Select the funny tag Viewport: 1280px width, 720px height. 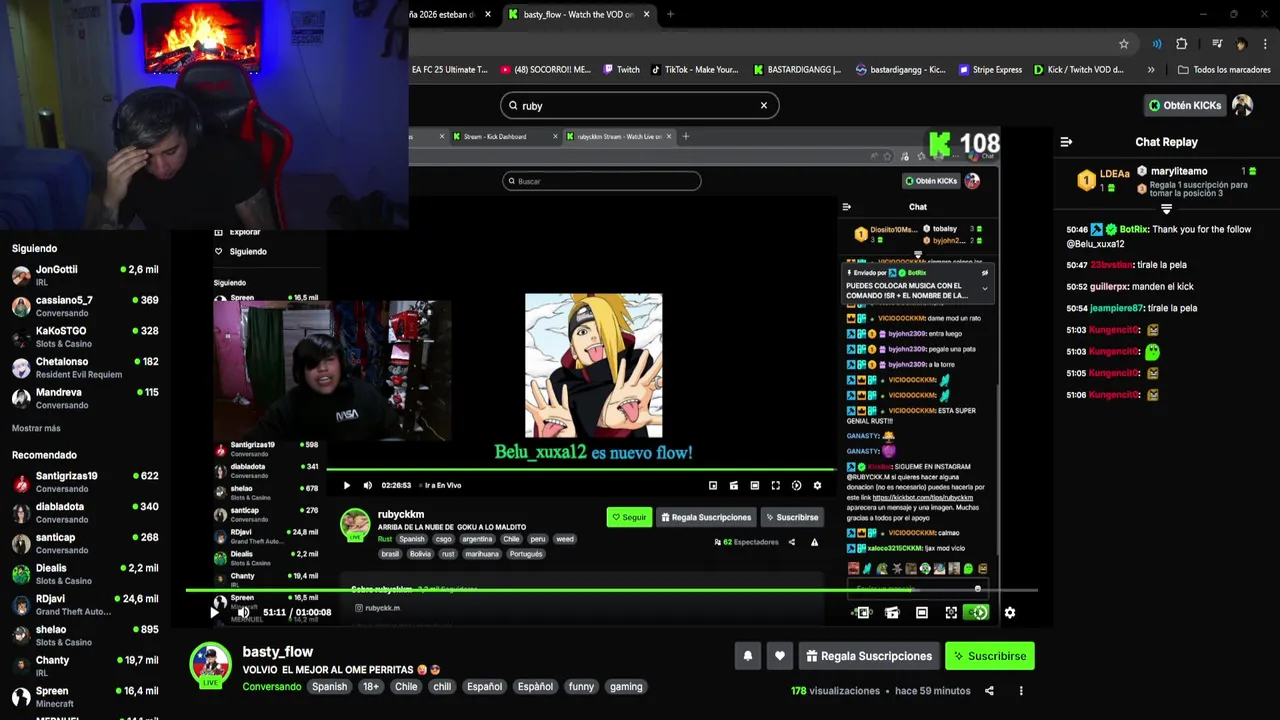click(x=581, y=687)
